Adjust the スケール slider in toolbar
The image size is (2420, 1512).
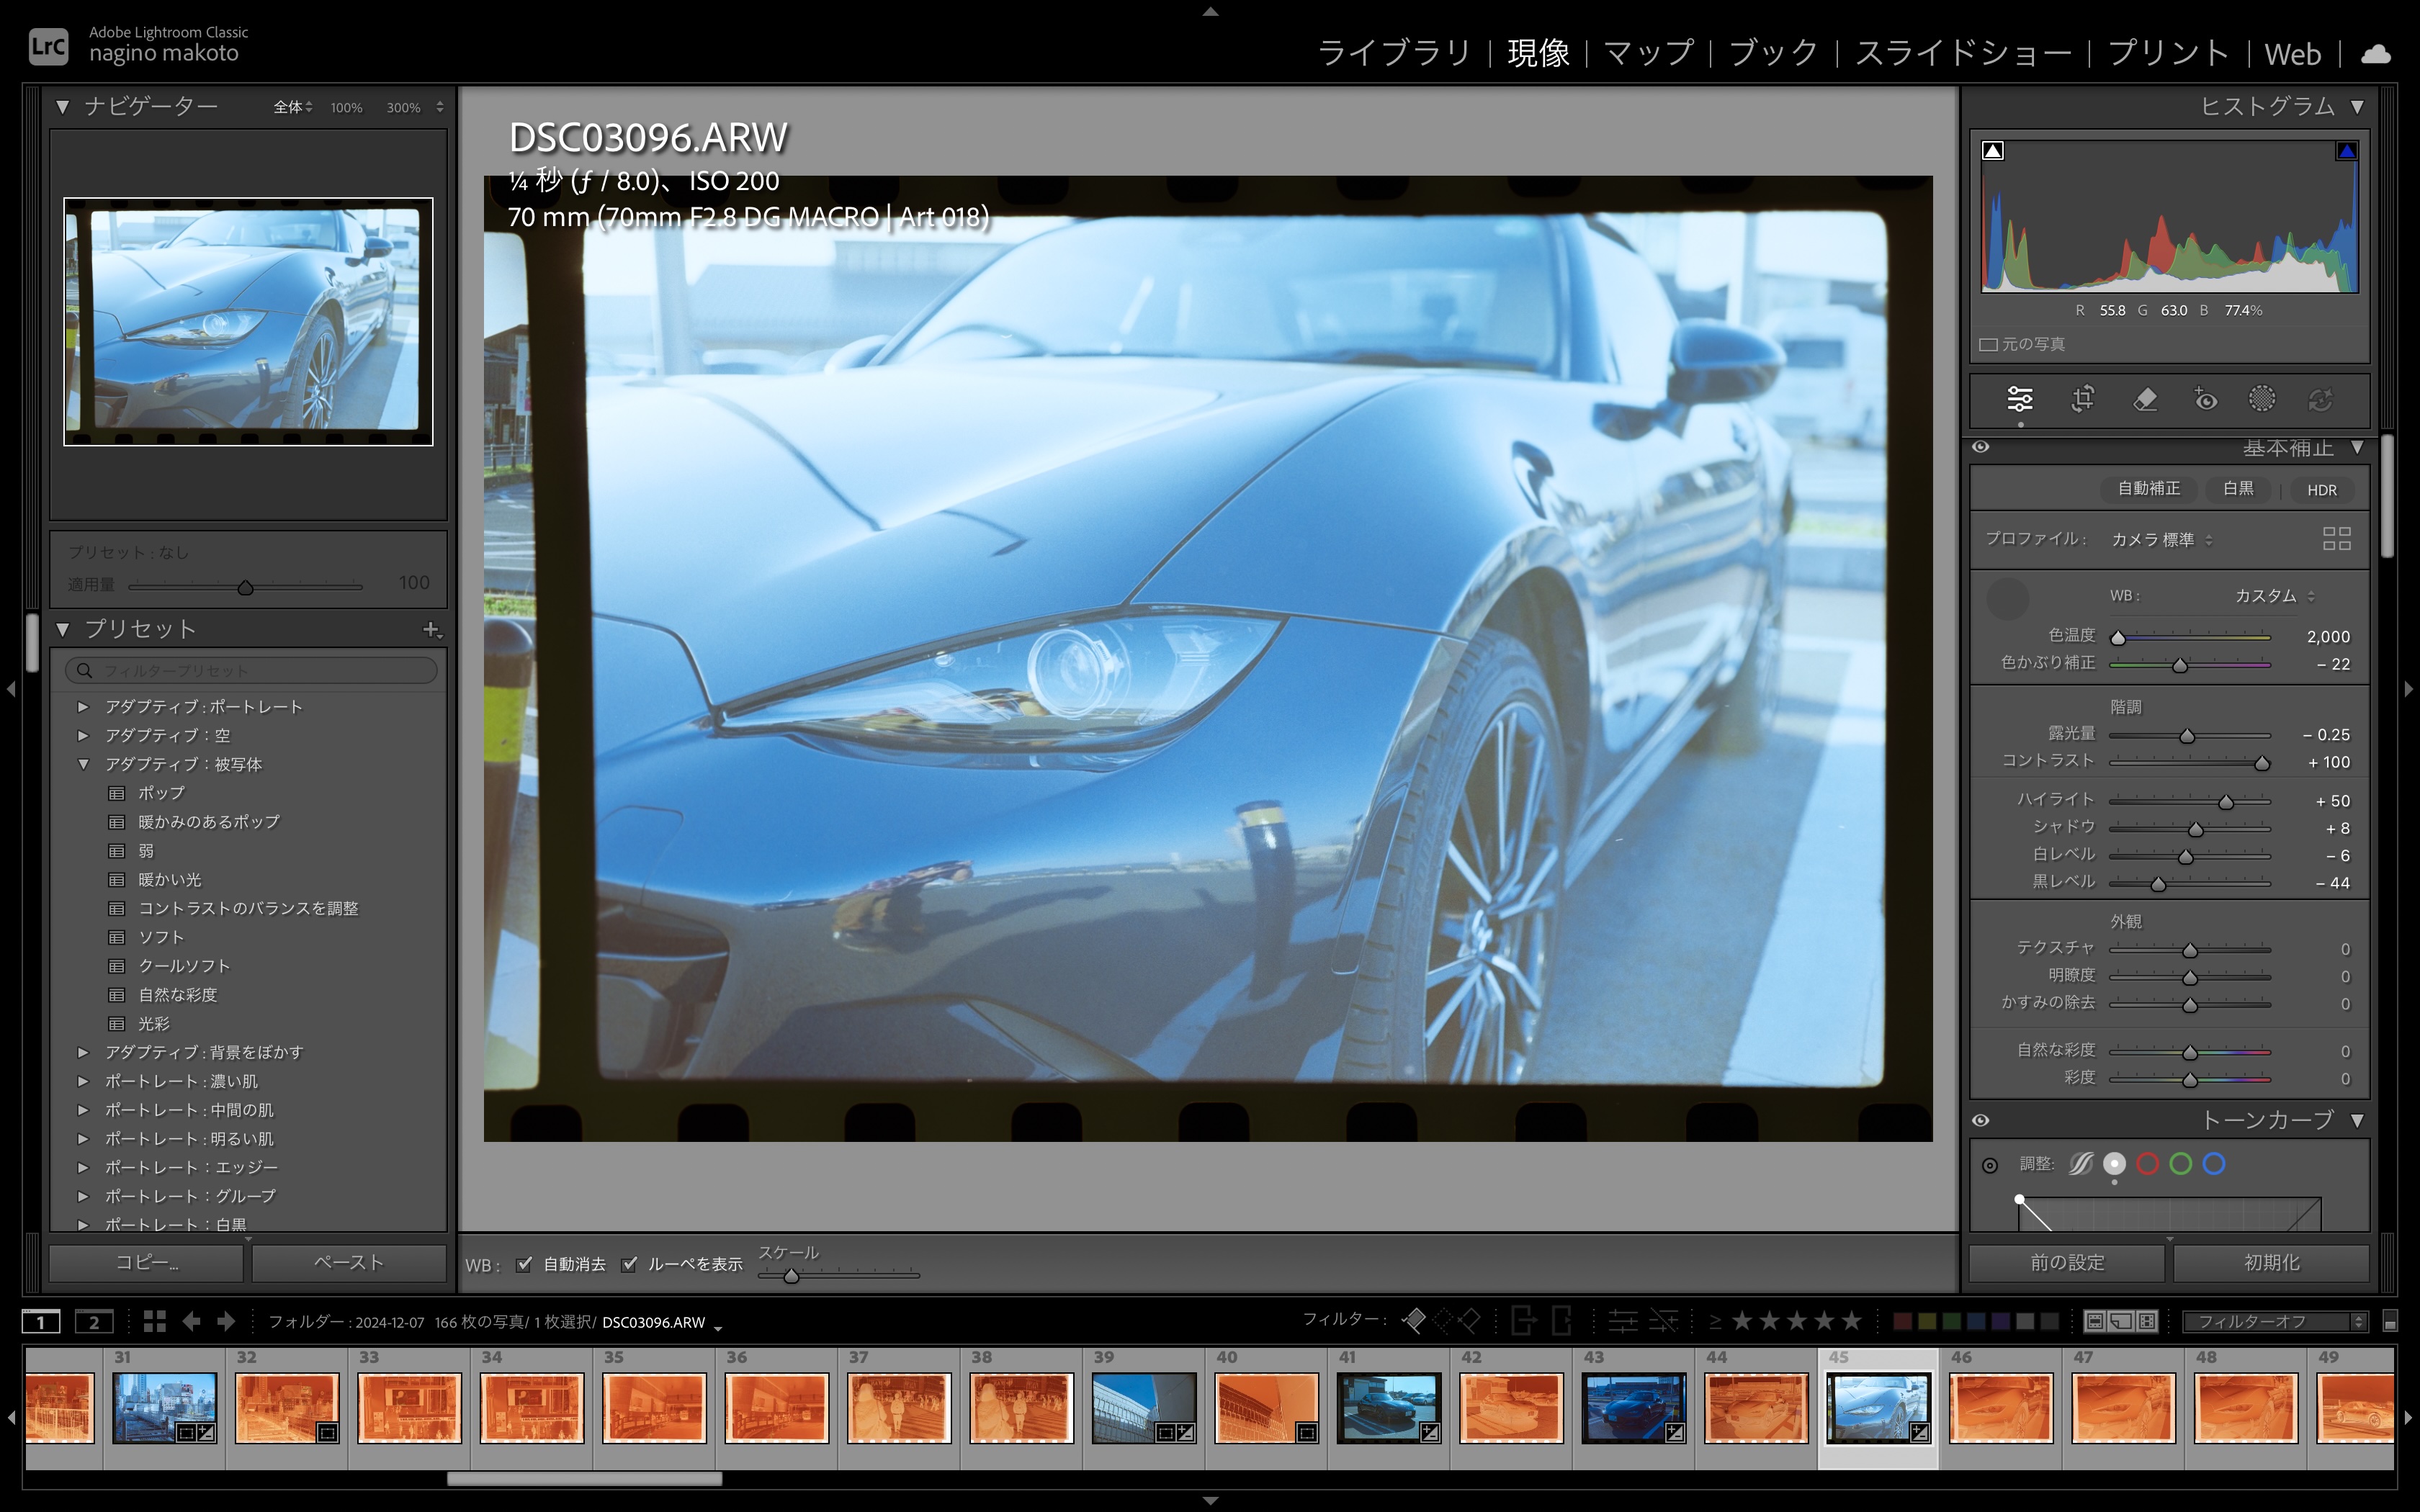(838, 1276)
